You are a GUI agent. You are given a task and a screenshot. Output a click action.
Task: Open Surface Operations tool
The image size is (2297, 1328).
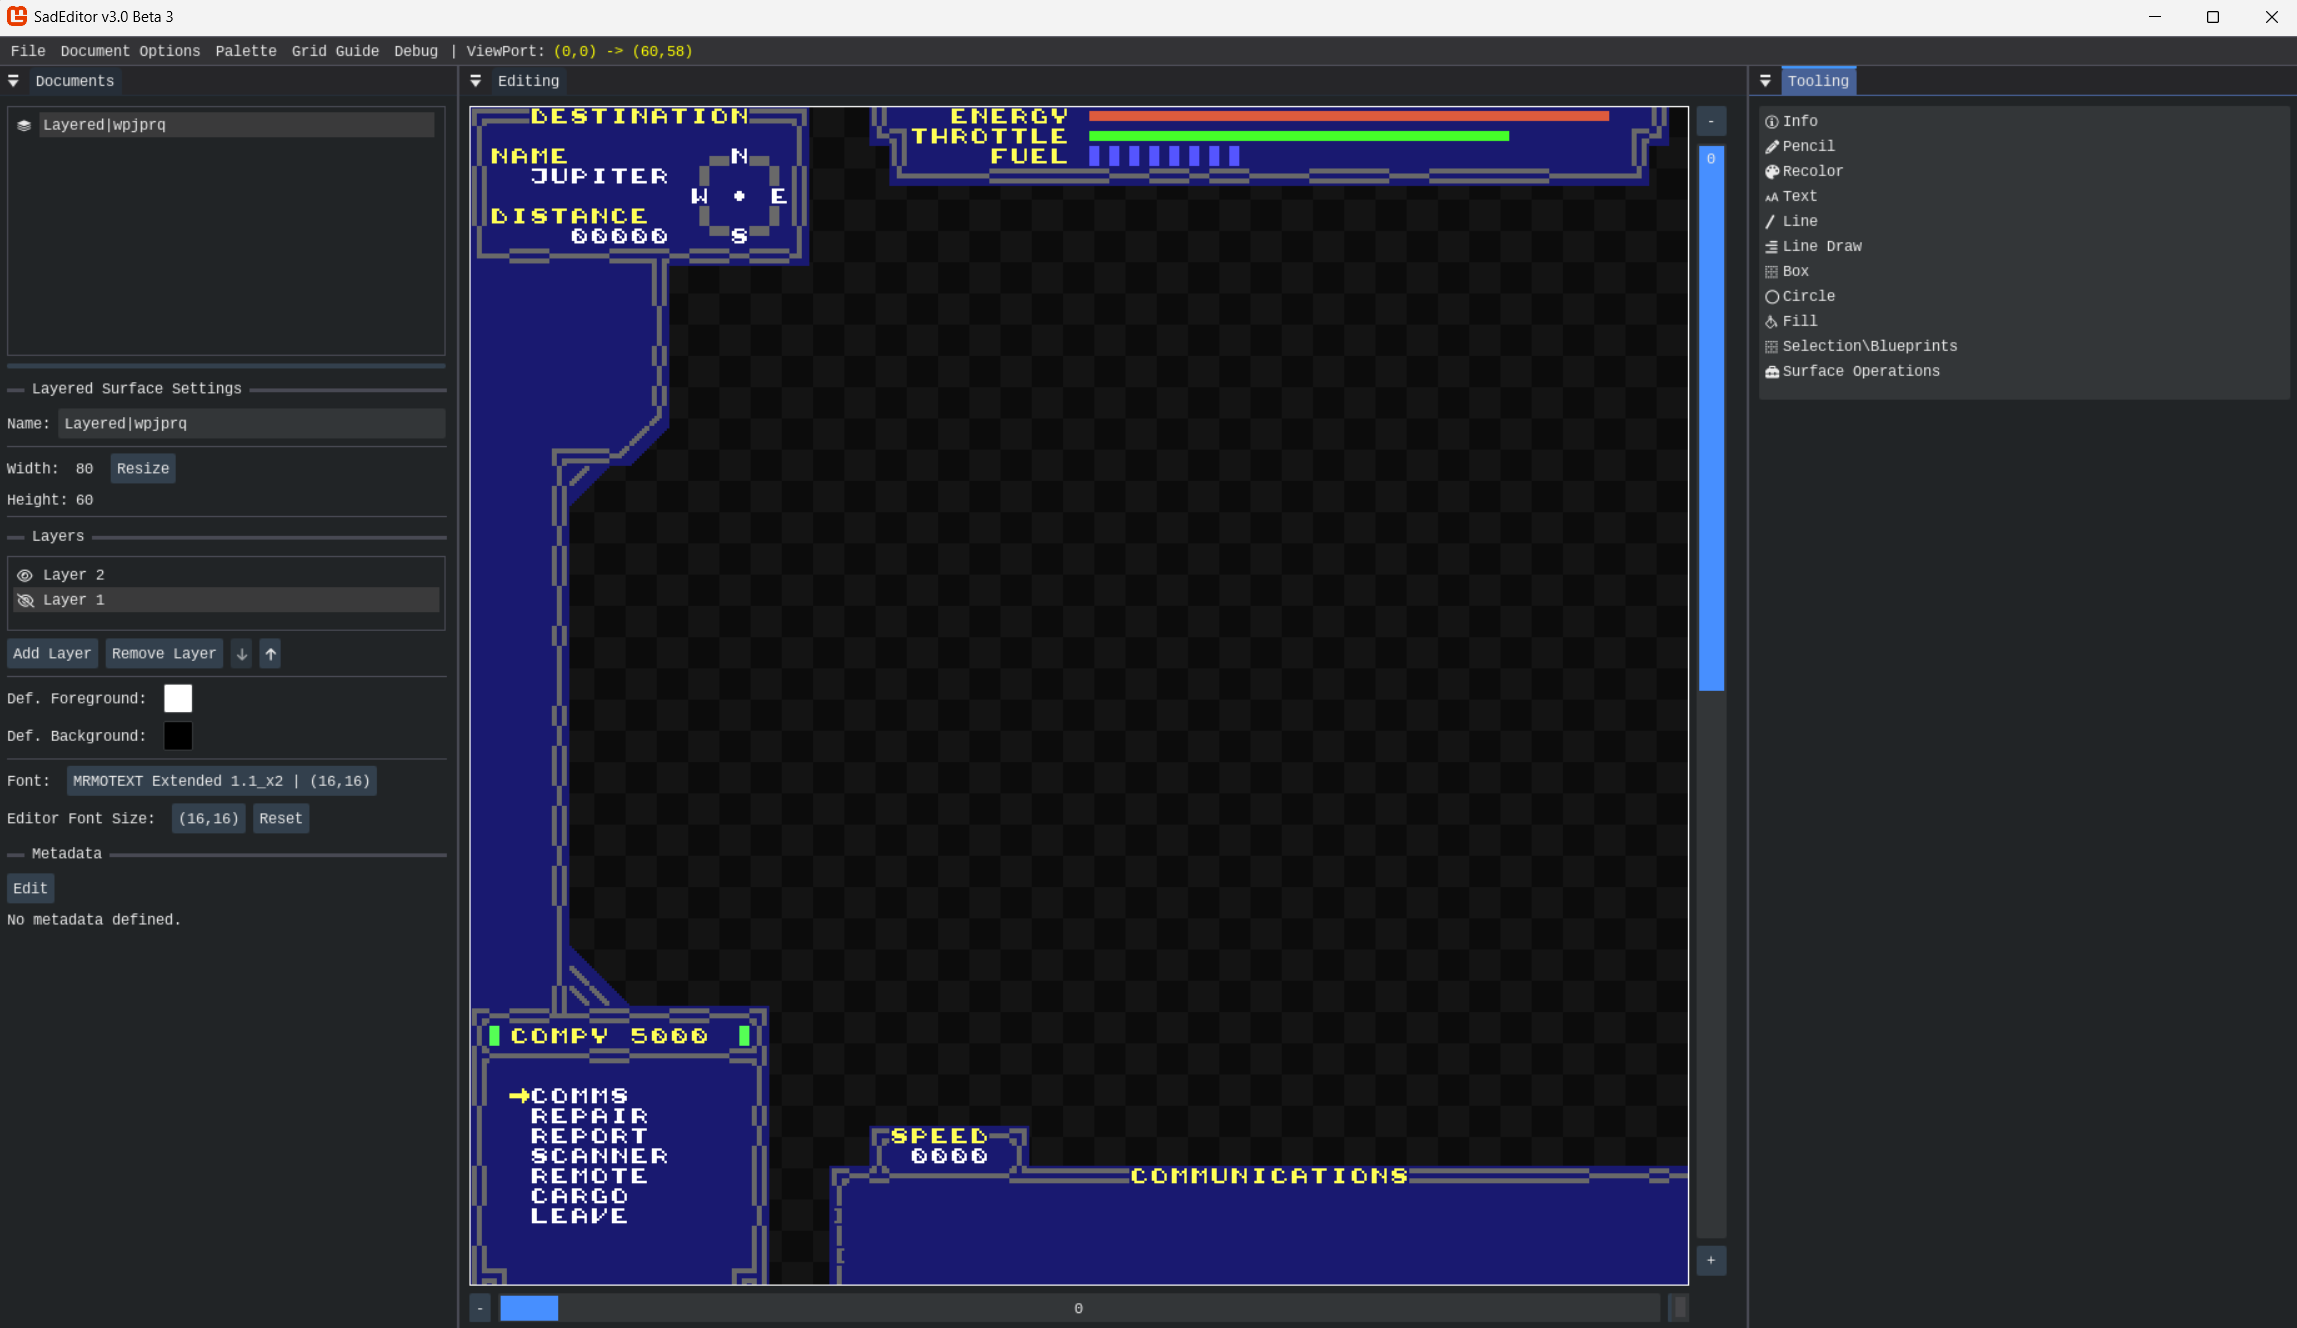[x=1860, y=371]
